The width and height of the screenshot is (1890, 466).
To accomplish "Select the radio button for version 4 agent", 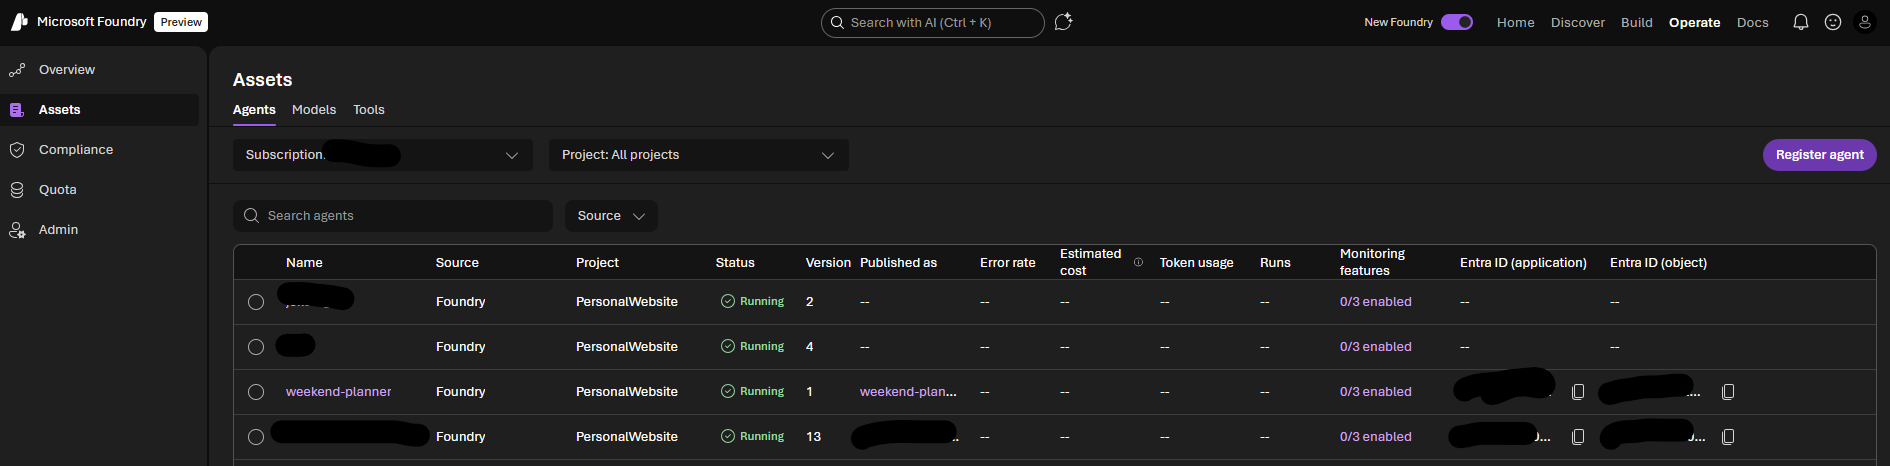I will [x=256, y=347].
